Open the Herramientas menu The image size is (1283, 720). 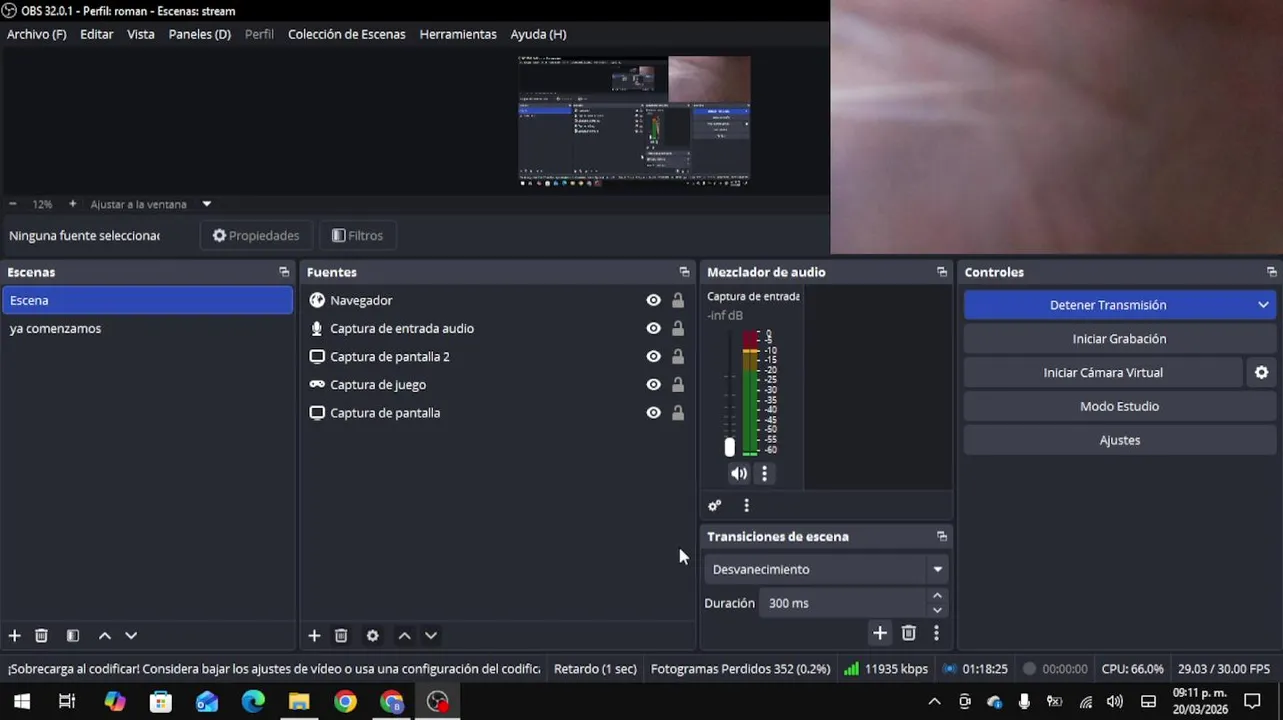(458, 34)
